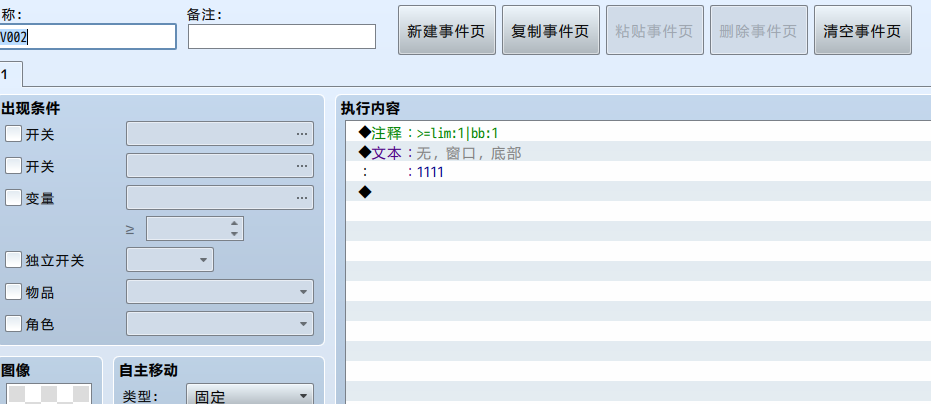
Task: Decrease the variable threshold with down arrow
Action: (x=235, y=234)
